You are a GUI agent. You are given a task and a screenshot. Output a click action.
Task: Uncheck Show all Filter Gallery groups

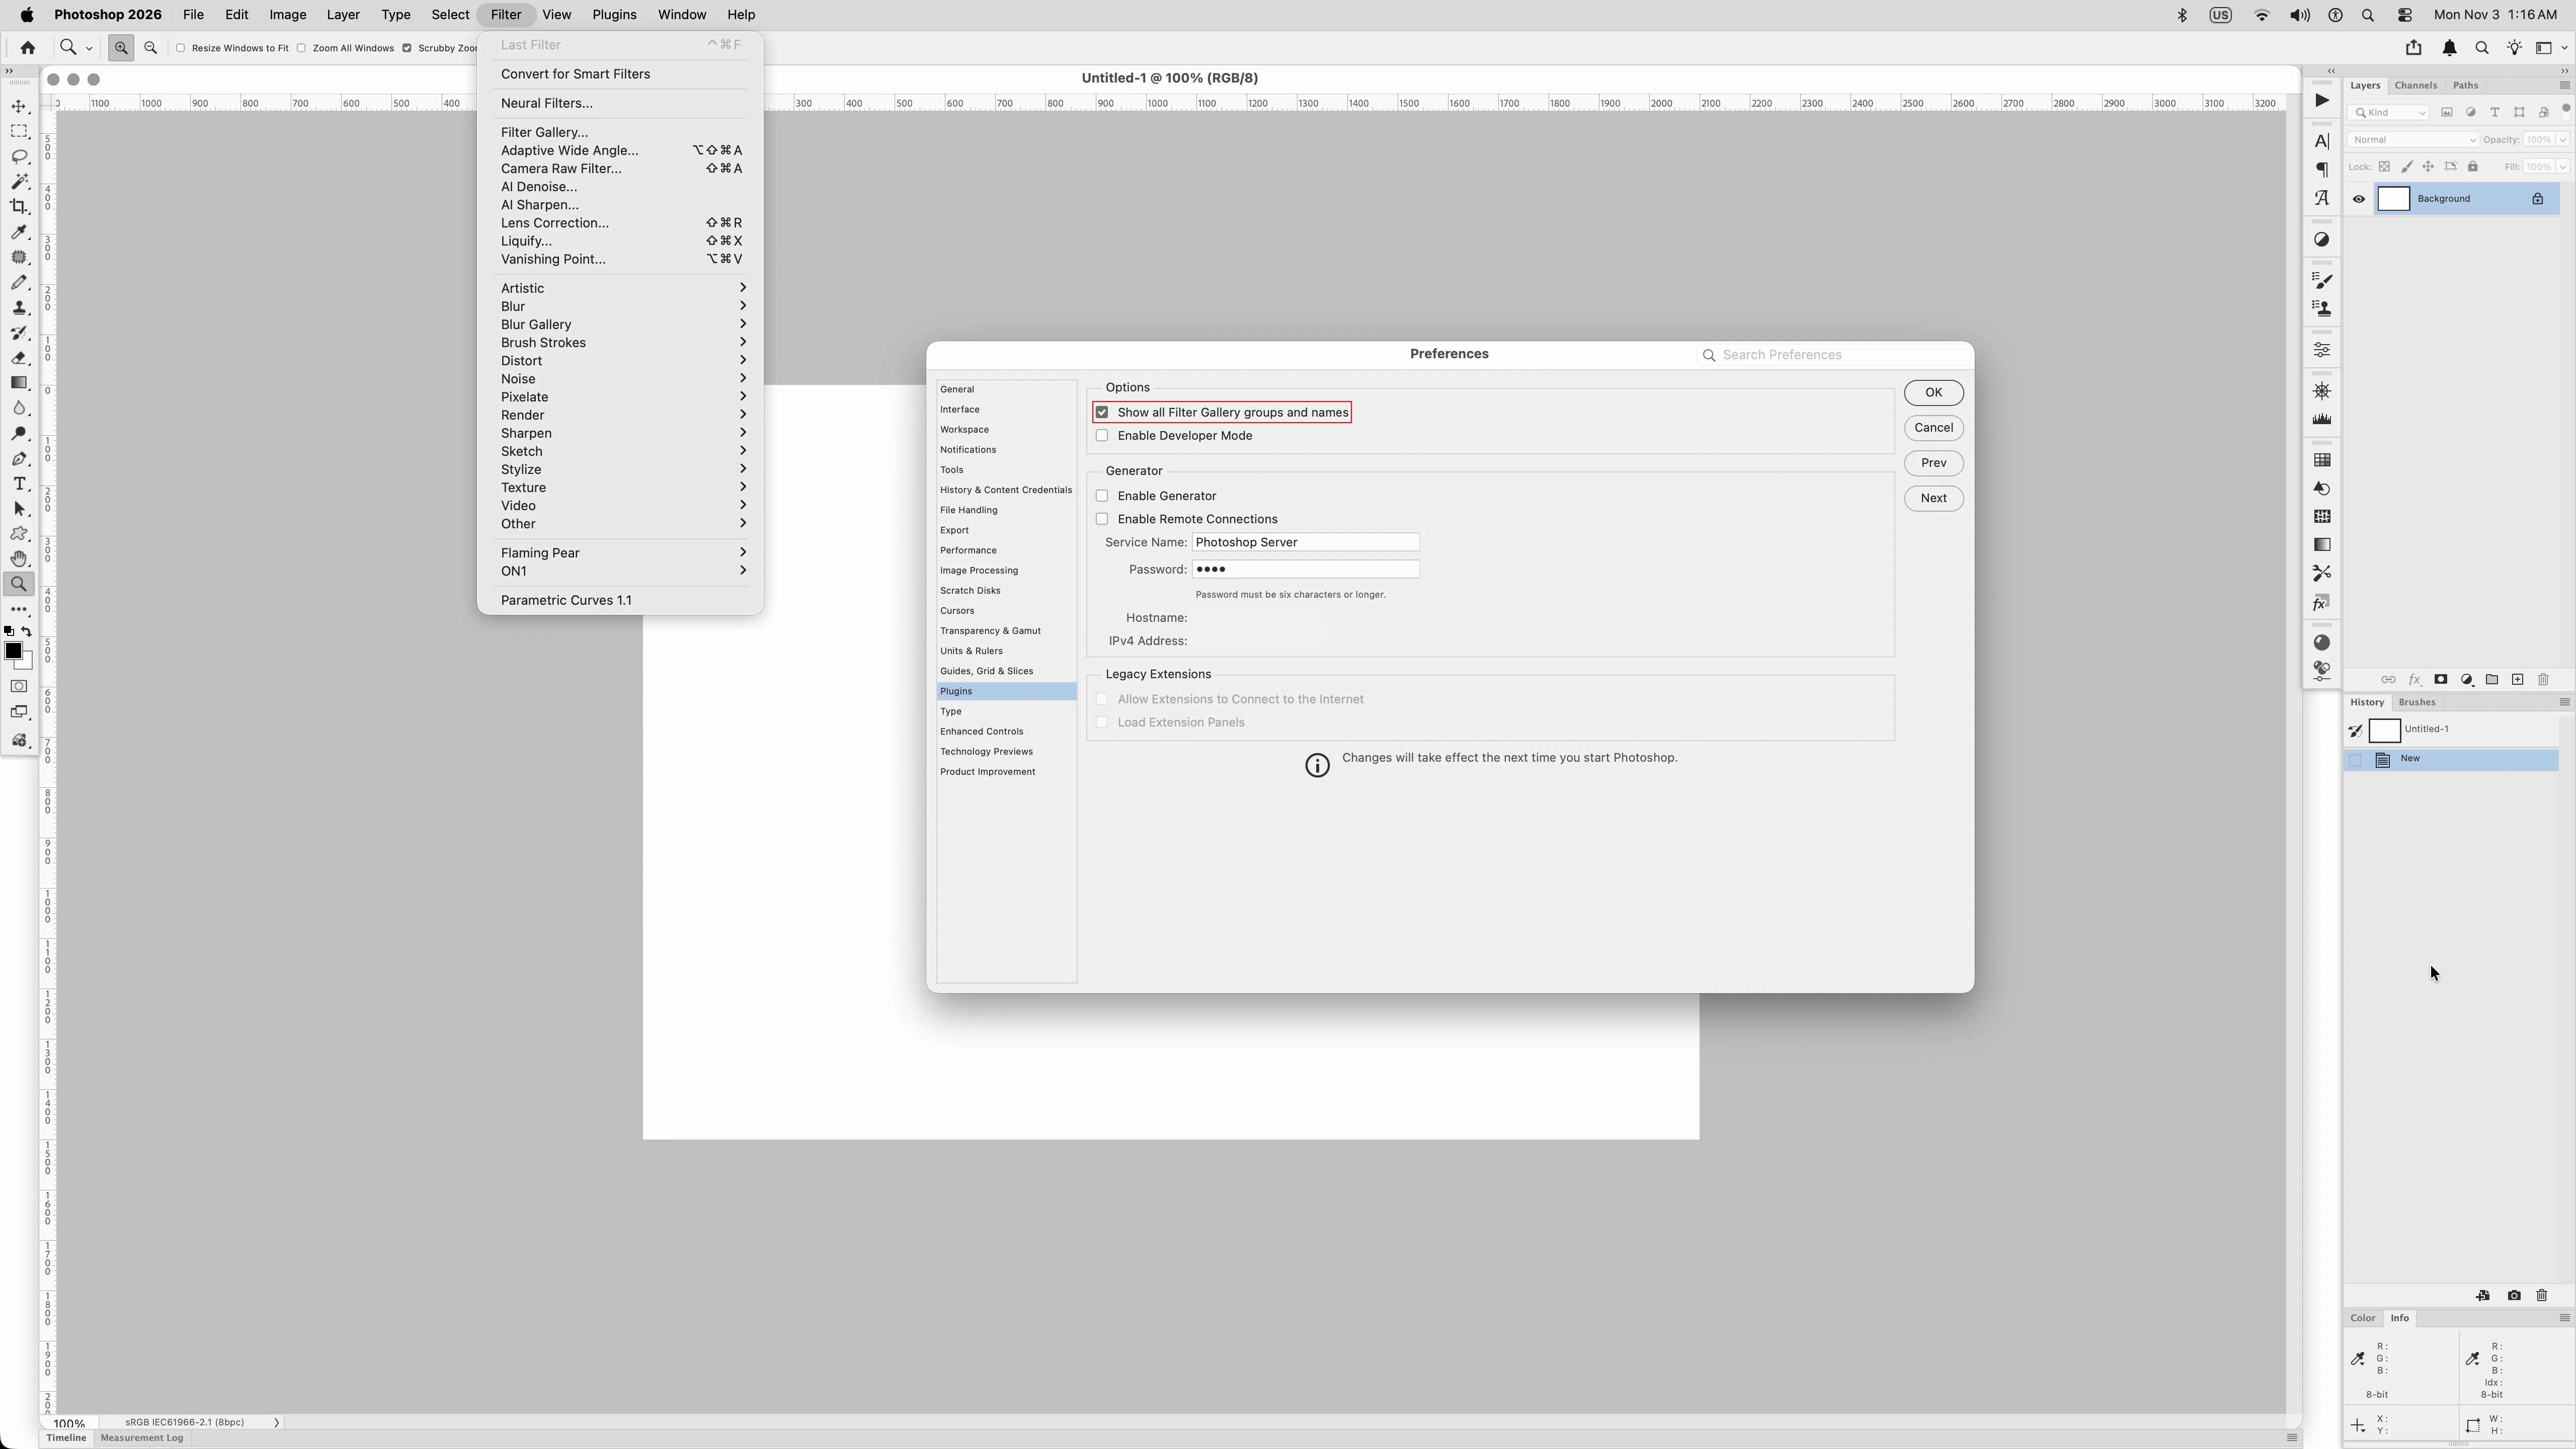(1102, 413)
